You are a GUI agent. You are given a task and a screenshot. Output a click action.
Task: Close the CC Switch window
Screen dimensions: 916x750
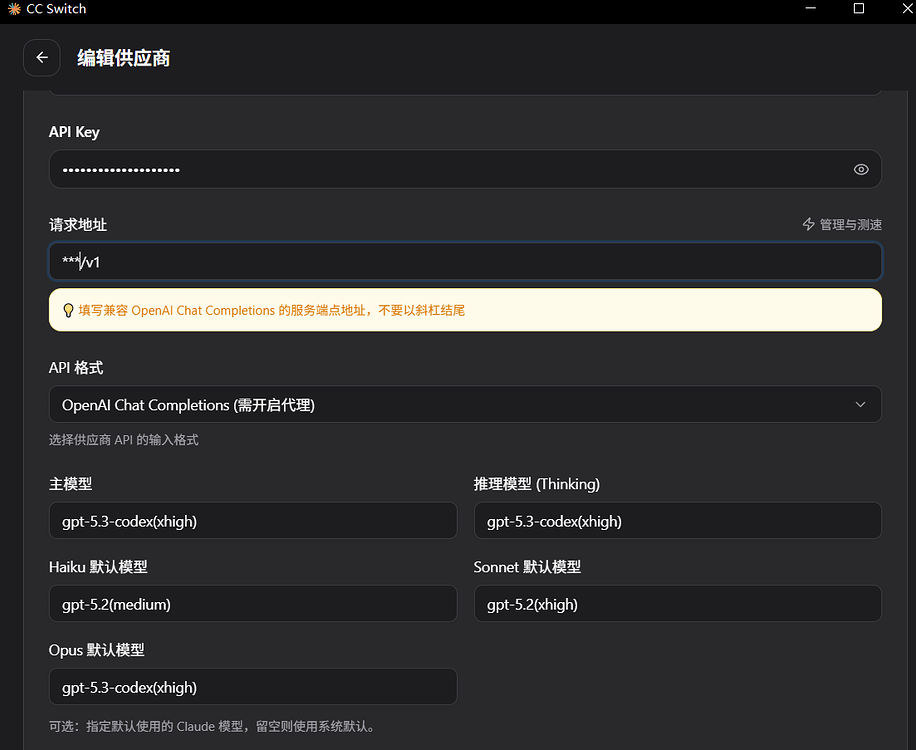coord(907,8)
